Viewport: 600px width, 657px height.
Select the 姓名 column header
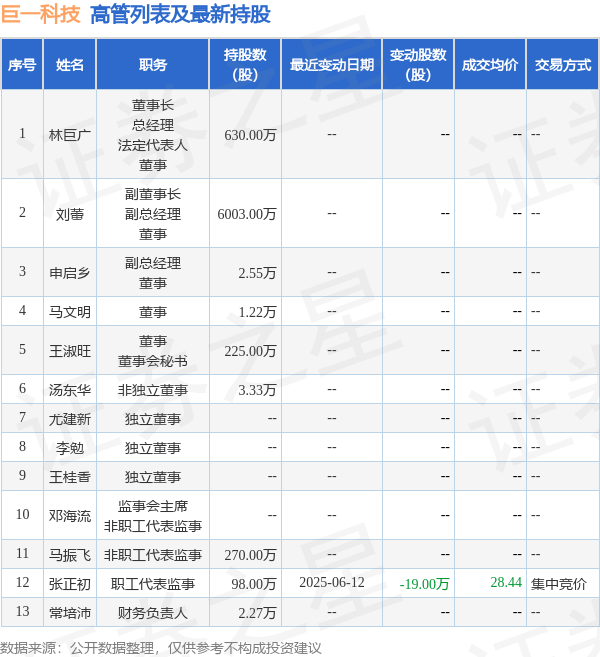70,65
